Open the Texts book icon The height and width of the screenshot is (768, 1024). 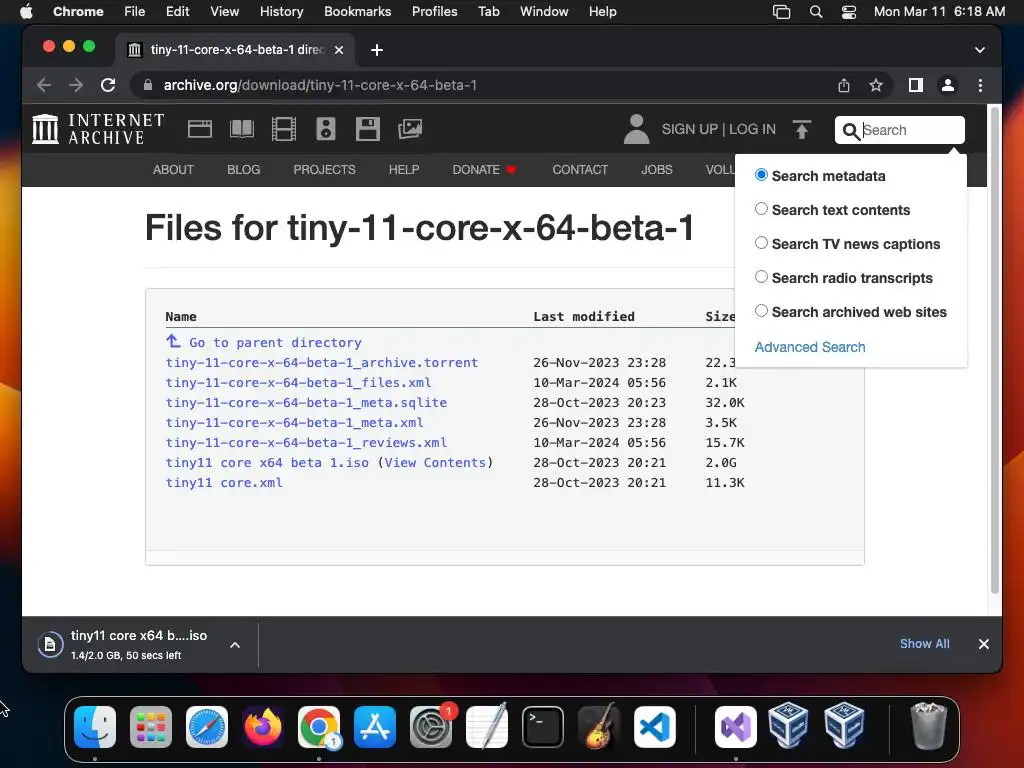242,129
